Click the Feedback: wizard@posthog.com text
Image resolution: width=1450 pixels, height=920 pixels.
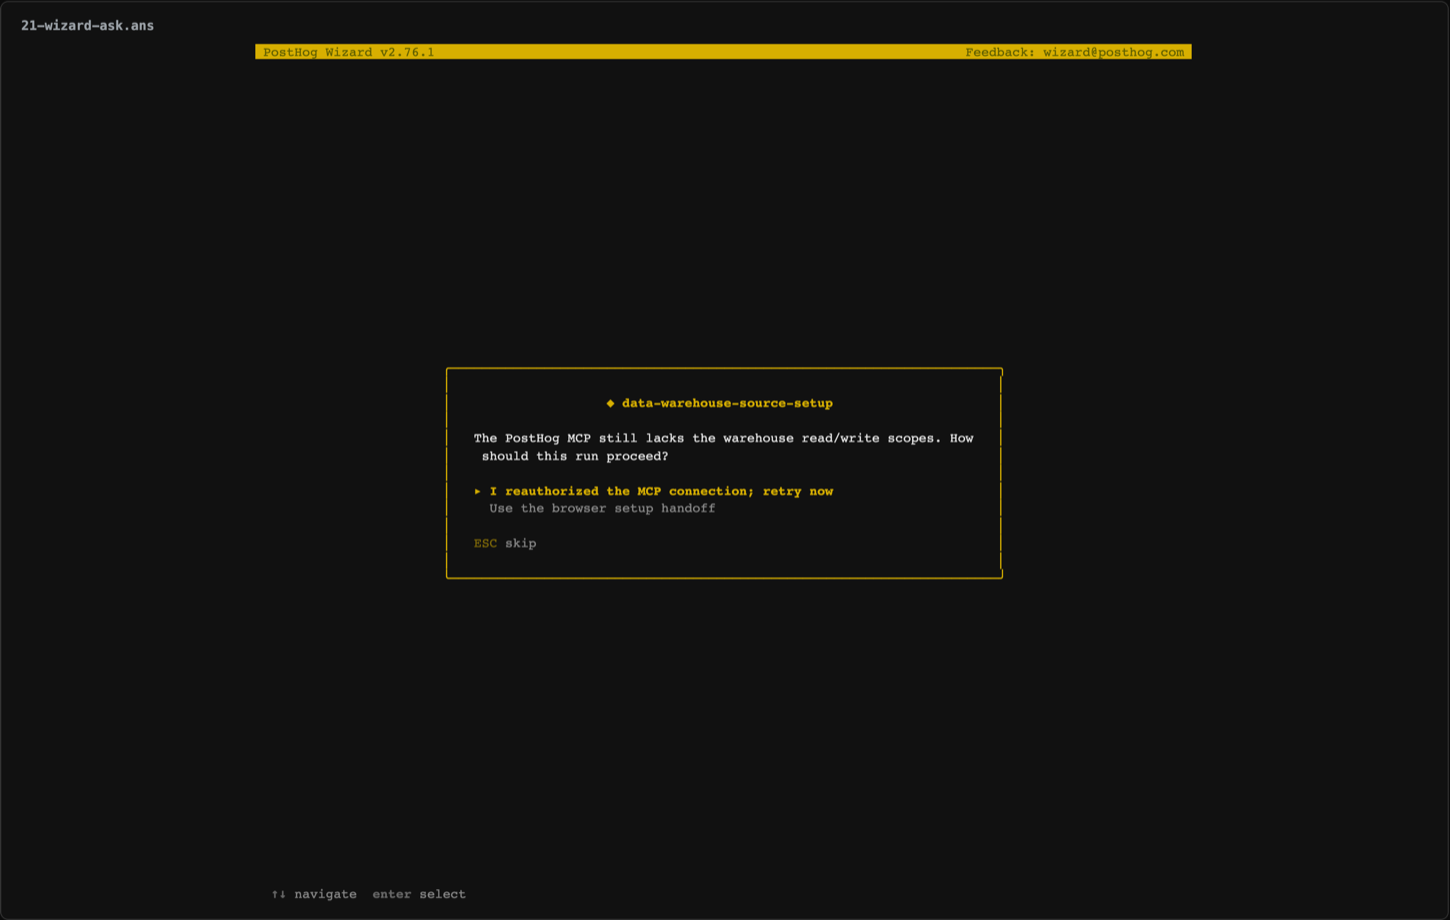point(1074,52)
